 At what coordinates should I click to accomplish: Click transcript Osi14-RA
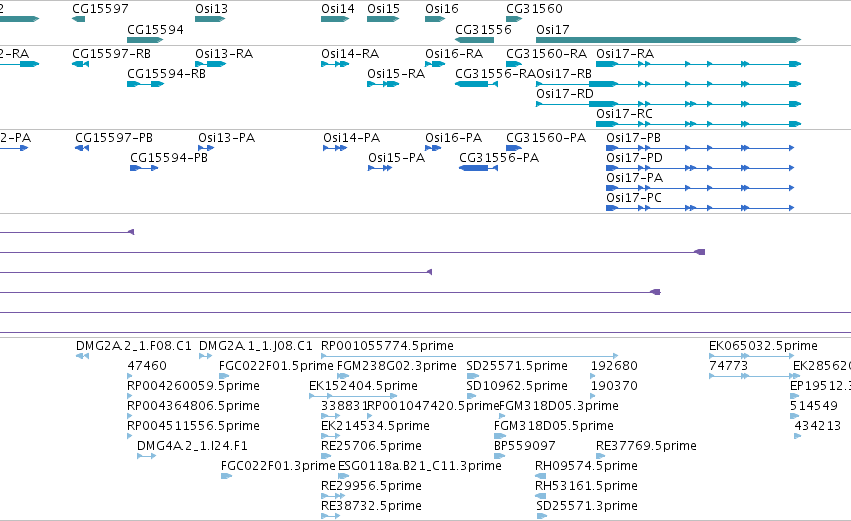(x=350, y=54)
